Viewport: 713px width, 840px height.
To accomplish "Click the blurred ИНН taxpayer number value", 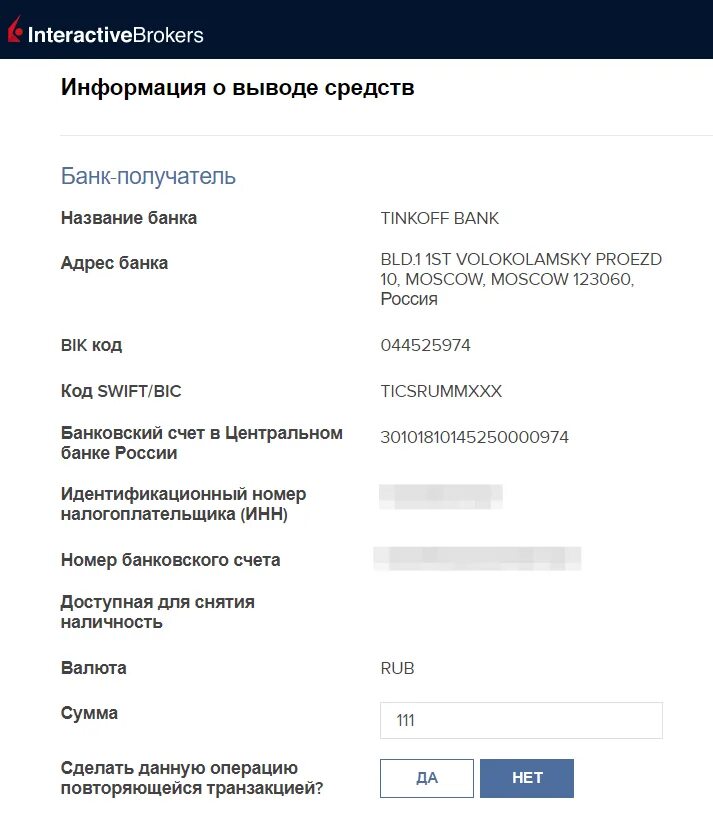I will [441, 495].
